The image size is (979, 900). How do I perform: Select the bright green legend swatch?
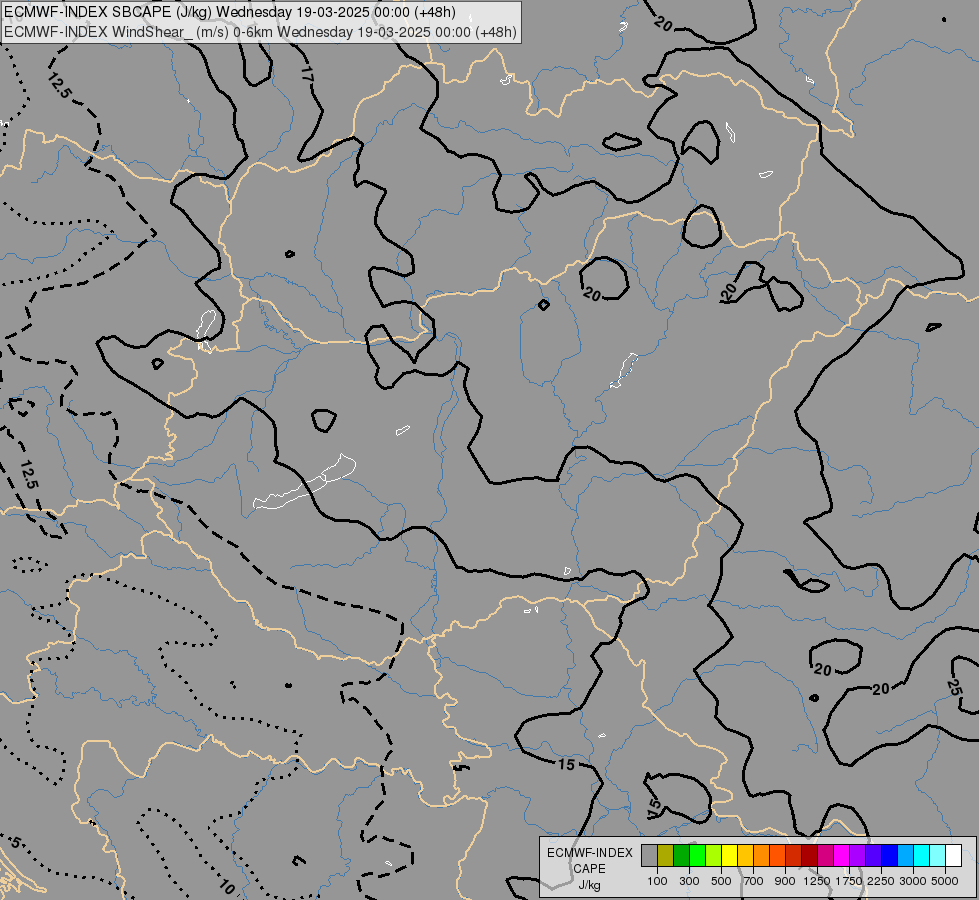coord(697,856)
